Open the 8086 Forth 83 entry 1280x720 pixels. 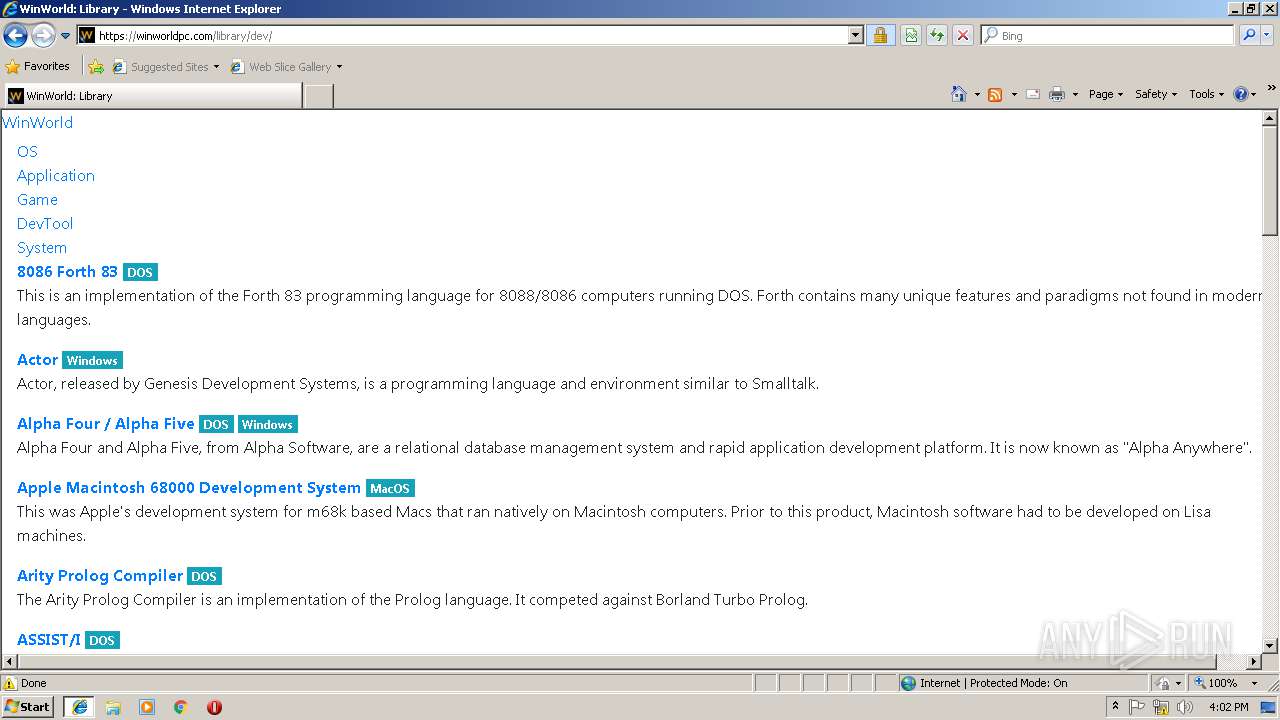point(67,272)
